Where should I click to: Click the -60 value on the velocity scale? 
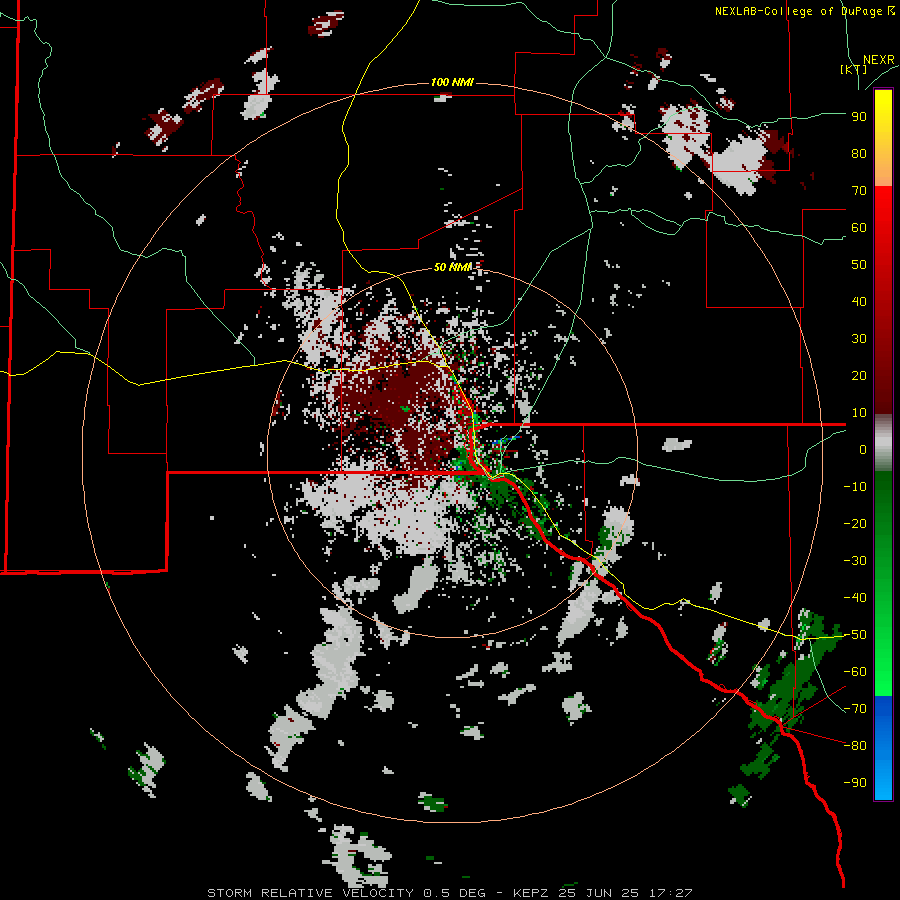point(855,672)
